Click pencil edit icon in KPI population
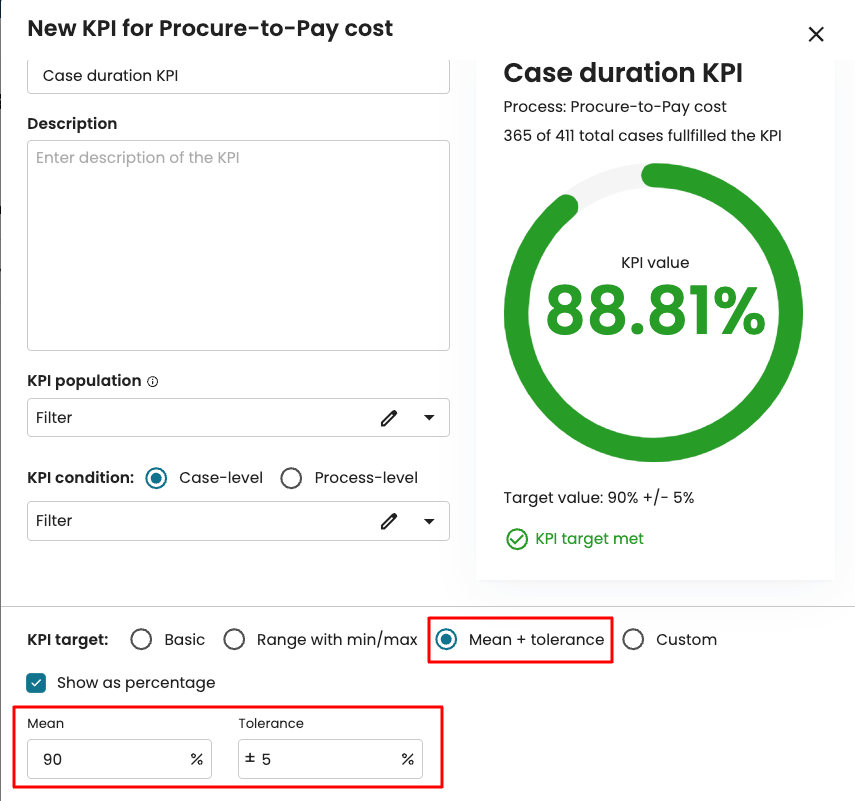Screen dimensions: 855x801 [x=389, y=418]
